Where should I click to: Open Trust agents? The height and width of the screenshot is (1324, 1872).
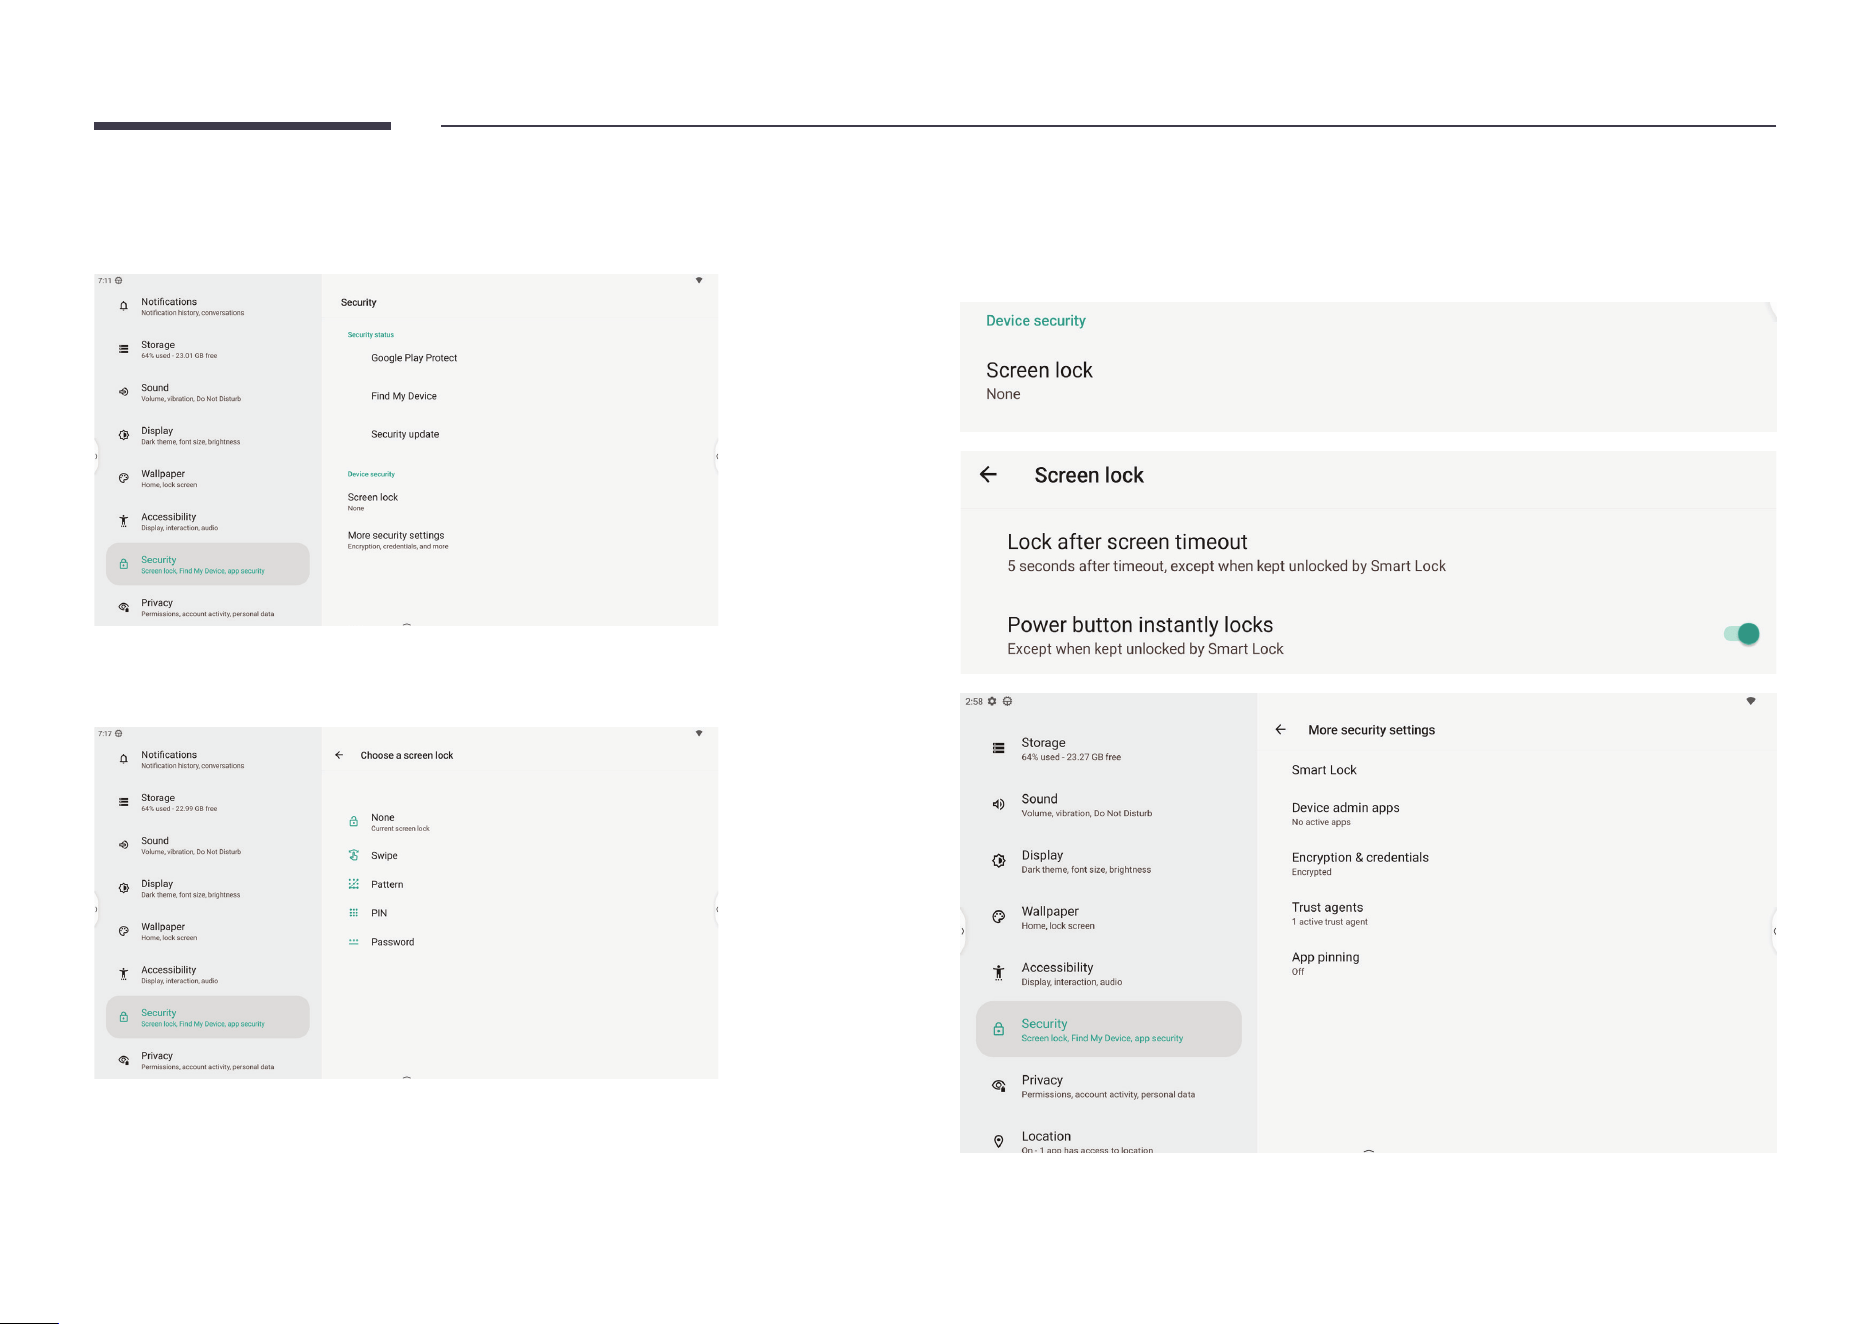[x=1329, y=913]
